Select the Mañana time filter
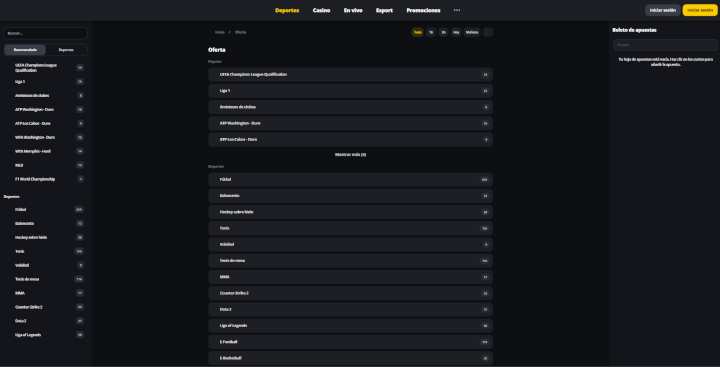This screenshot has width=720, height=367. [x=472, y=32]
